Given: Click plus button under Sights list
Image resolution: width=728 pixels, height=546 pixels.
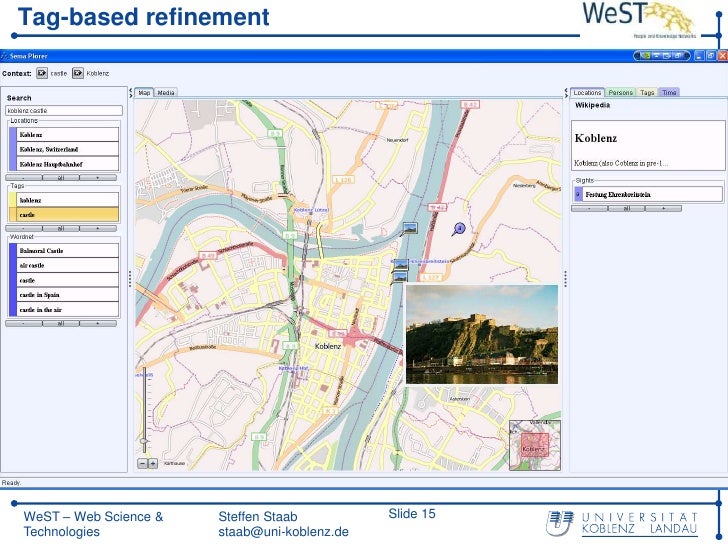Looking at the screenshot, I should [x=663, y=208].
